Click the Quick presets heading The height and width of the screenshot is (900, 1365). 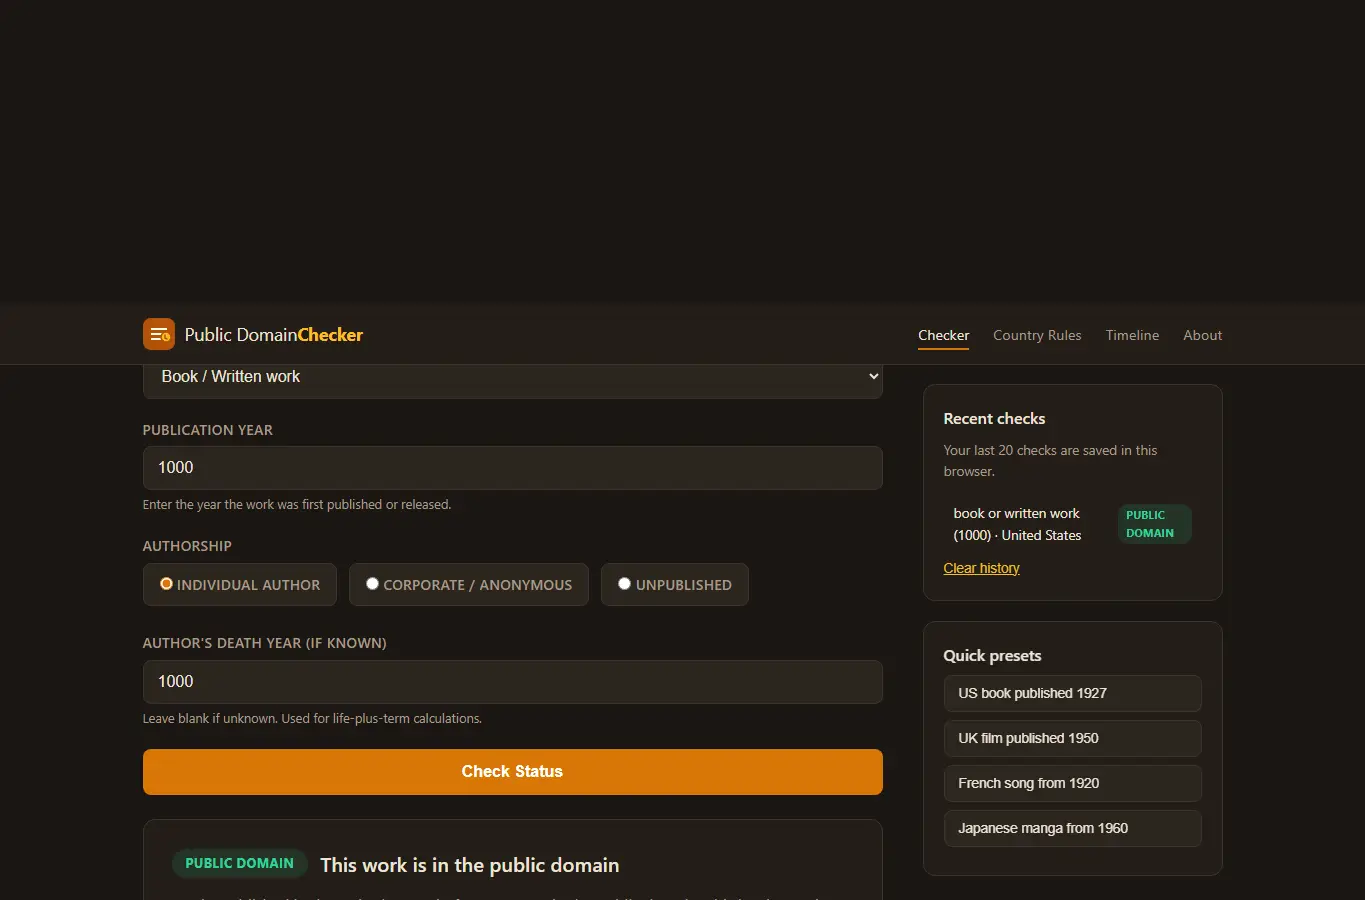(992, 656)
